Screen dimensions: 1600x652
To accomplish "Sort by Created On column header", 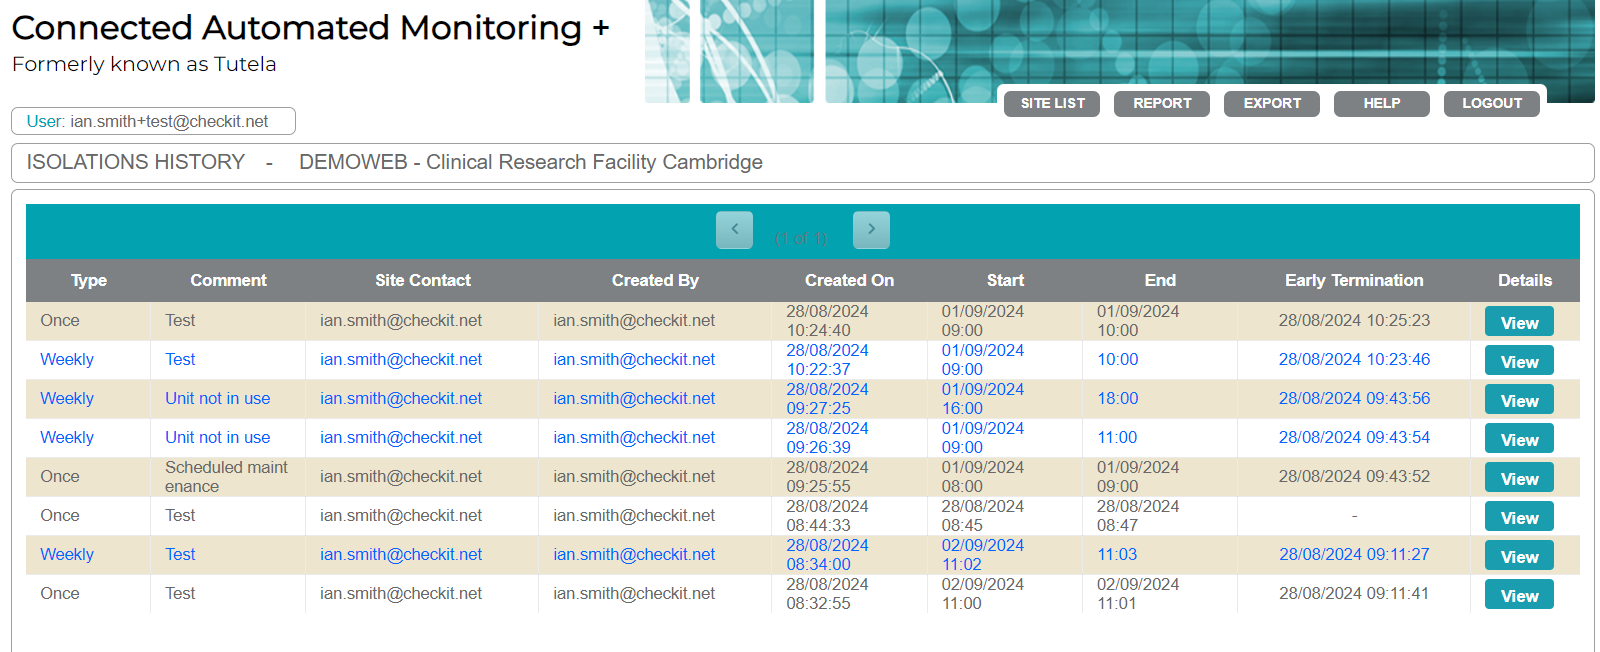I will (849, 281).
